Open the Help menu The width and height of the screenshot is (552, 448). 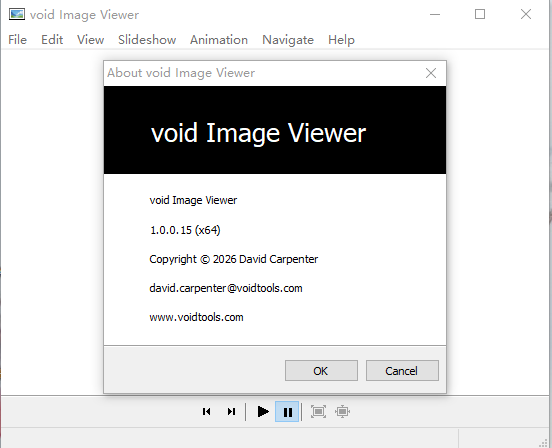341,40
